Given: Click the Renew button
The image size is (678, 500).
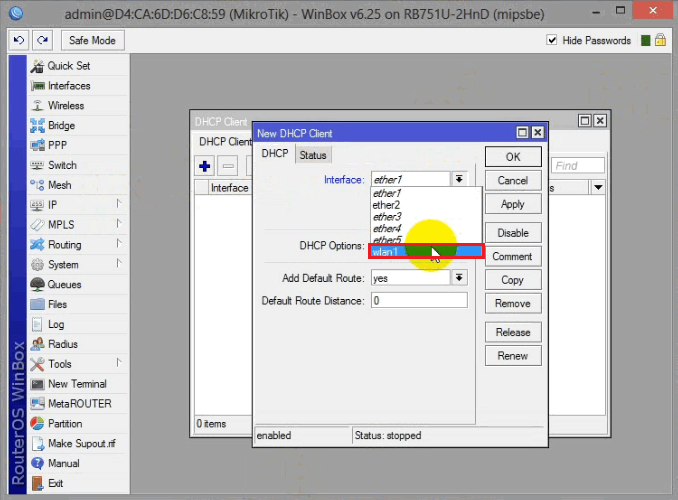Looking at the screenshot, I should point(513,356).
